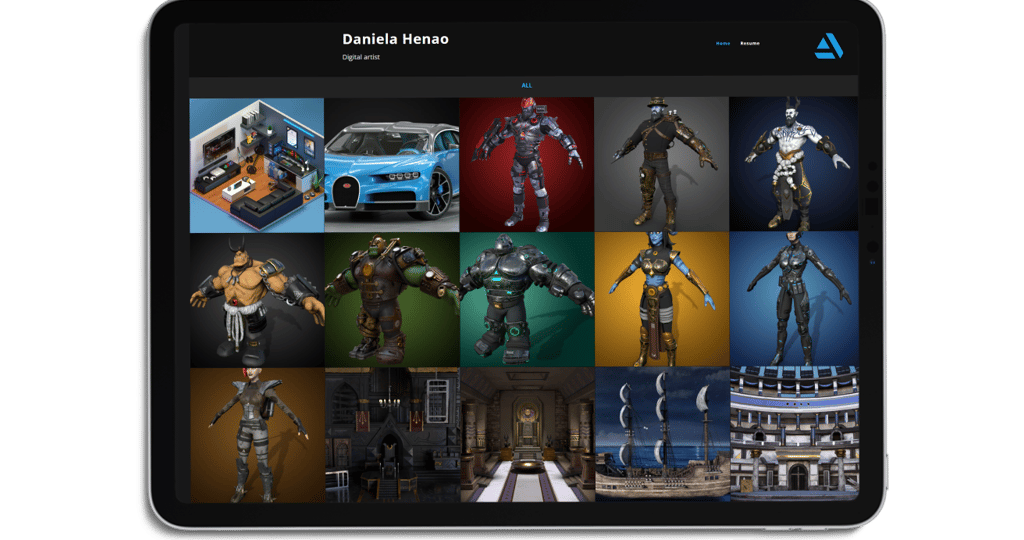The width and height of the screenshot is (1024, 540).
Task: Click the ArtStation logo icon
Action: 829,46
